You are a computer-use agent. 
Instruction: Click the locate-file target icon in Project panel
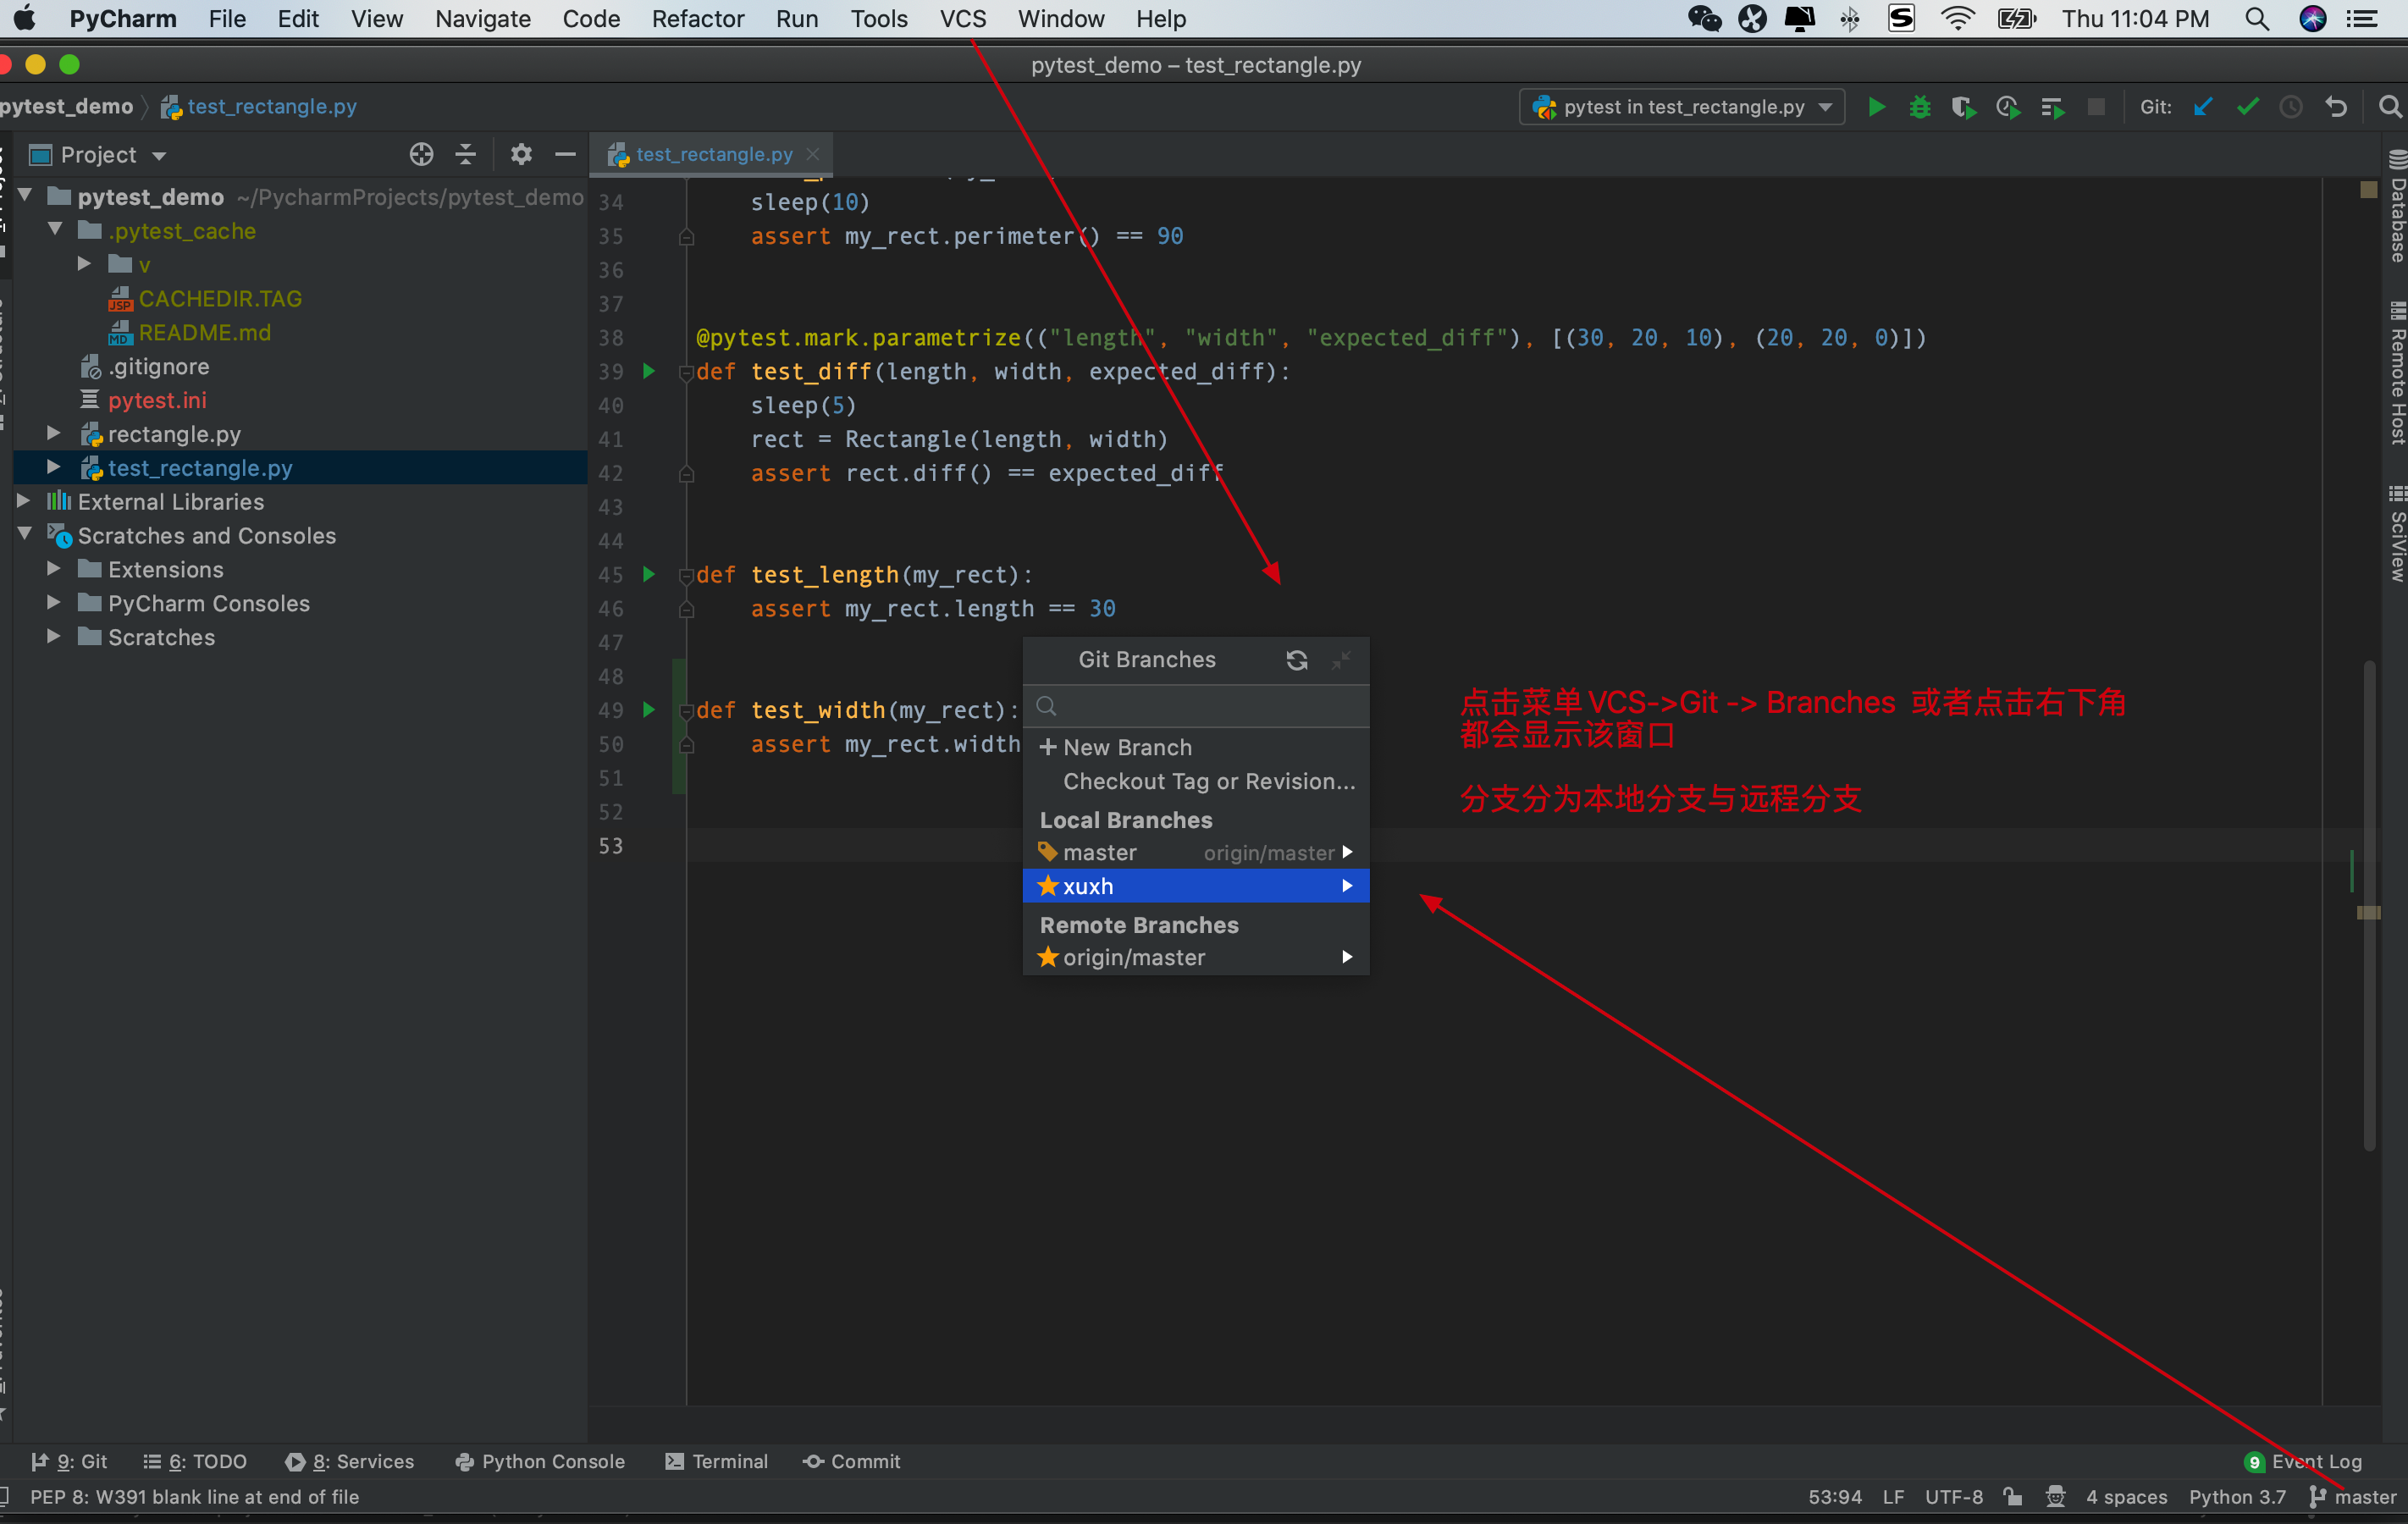[x=421, y=154]
